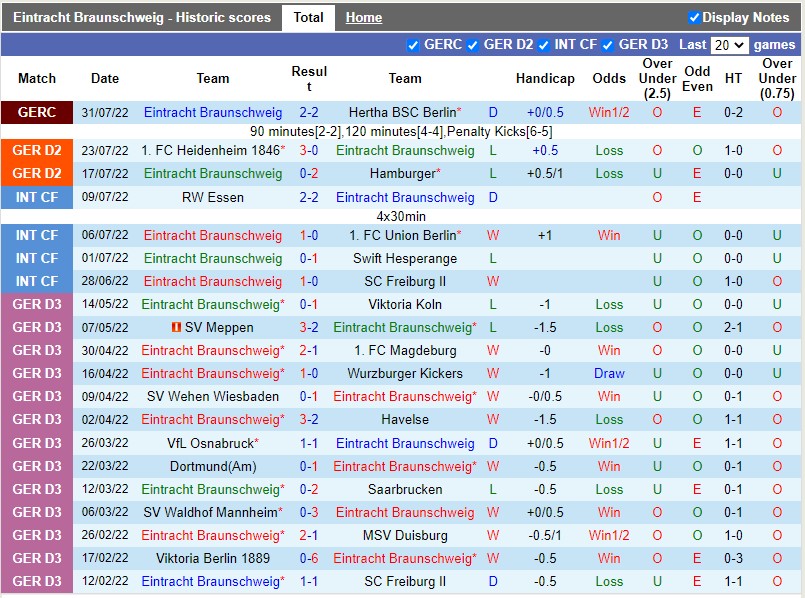
Task: Select the Total tab
Action: point(308,17)
